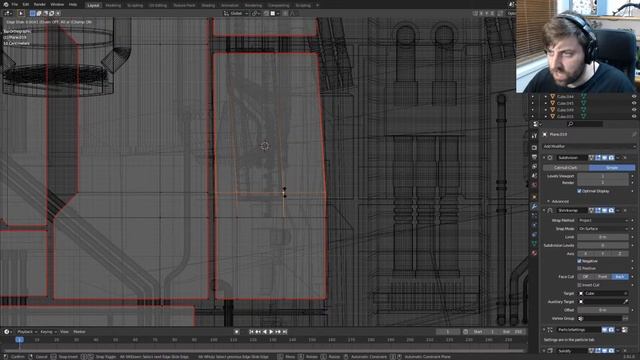Screen dimensions: 640x360
Task: Adjust the Shrinkwrap Limit field
Action: [x=603, y=237]
